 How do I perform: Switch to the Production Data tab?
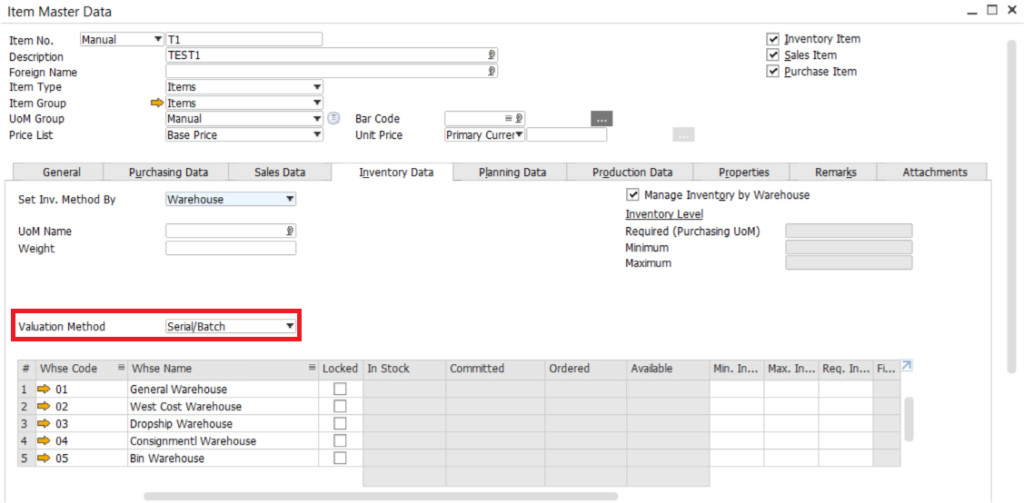632,172
